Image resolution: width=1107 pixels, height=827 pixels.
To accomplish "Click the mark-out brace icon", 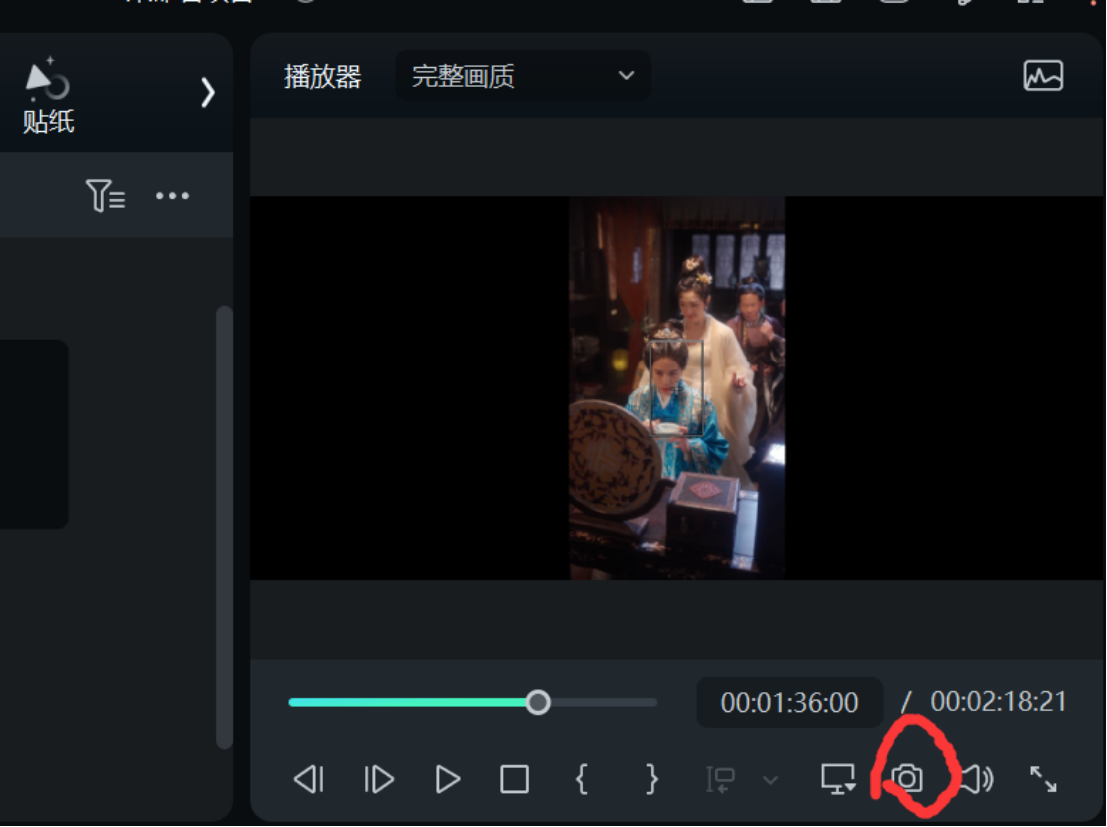I will (650, 779).
